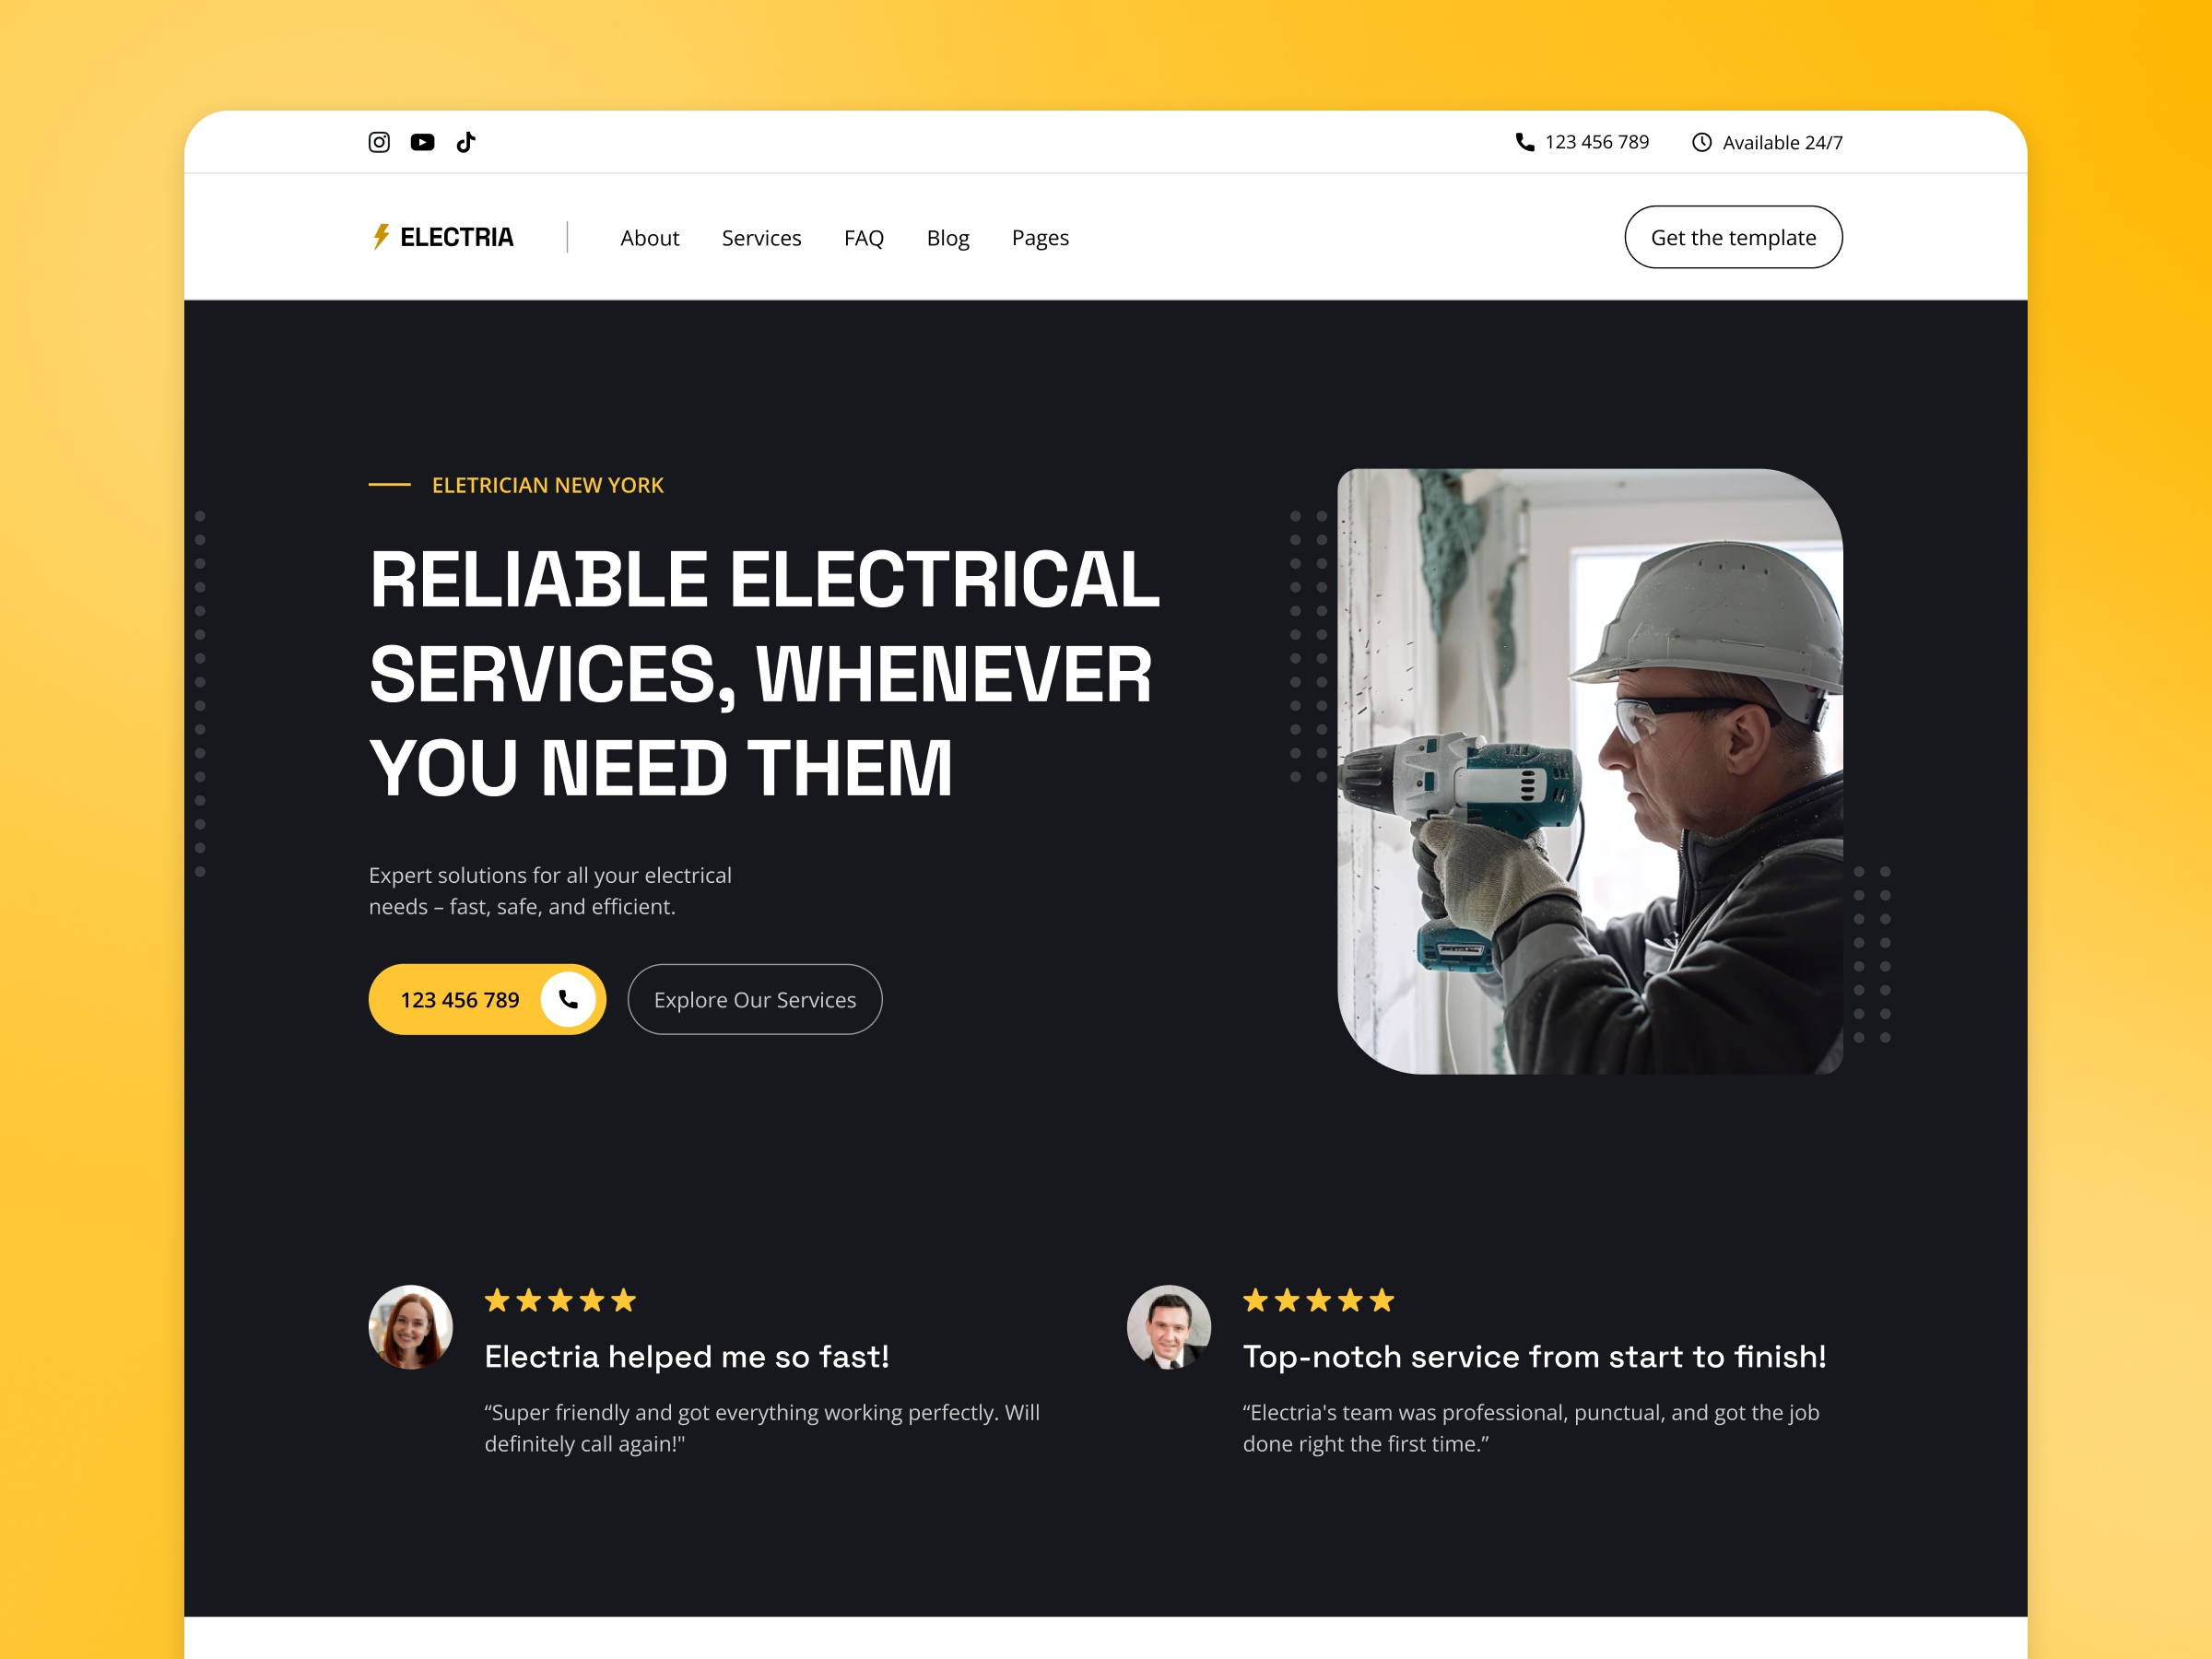Expand the Pages navigation menu item

click(x=1038, y=237)
